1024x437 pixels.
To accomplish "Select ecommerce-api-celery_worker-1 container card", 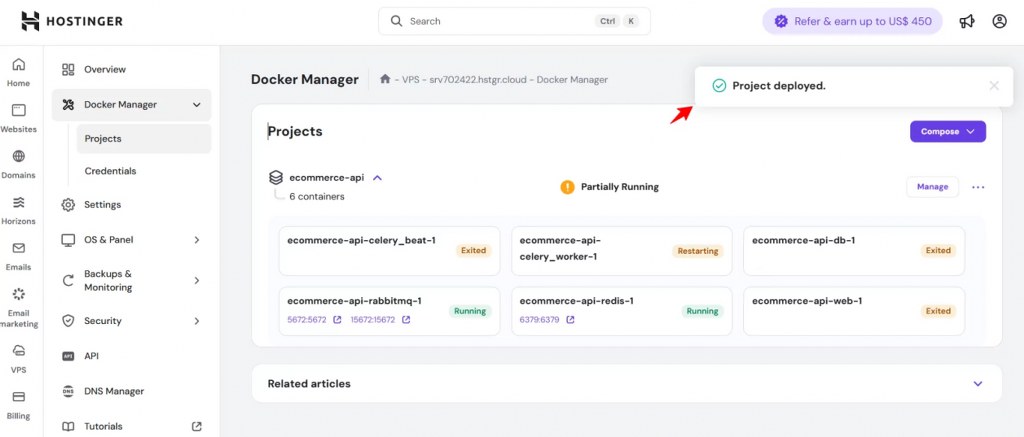I will coord(622,251).
